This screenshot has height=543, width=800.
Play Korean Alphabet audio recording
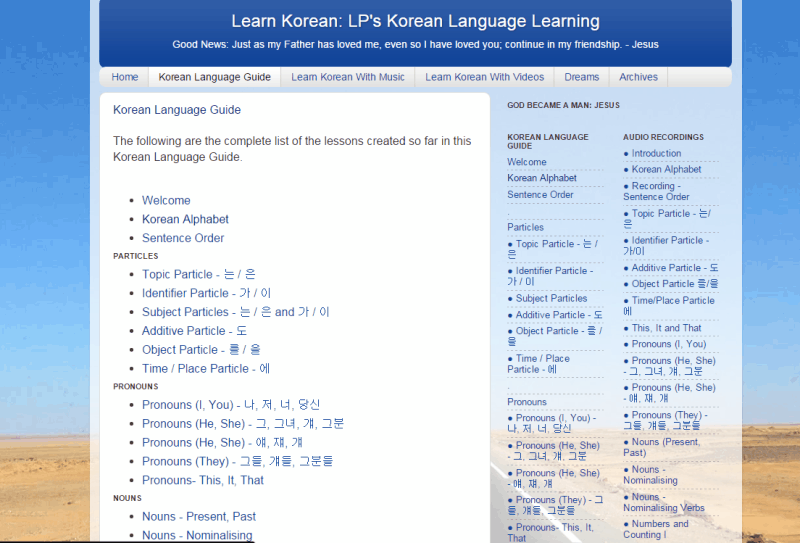(x=662, y=169)
